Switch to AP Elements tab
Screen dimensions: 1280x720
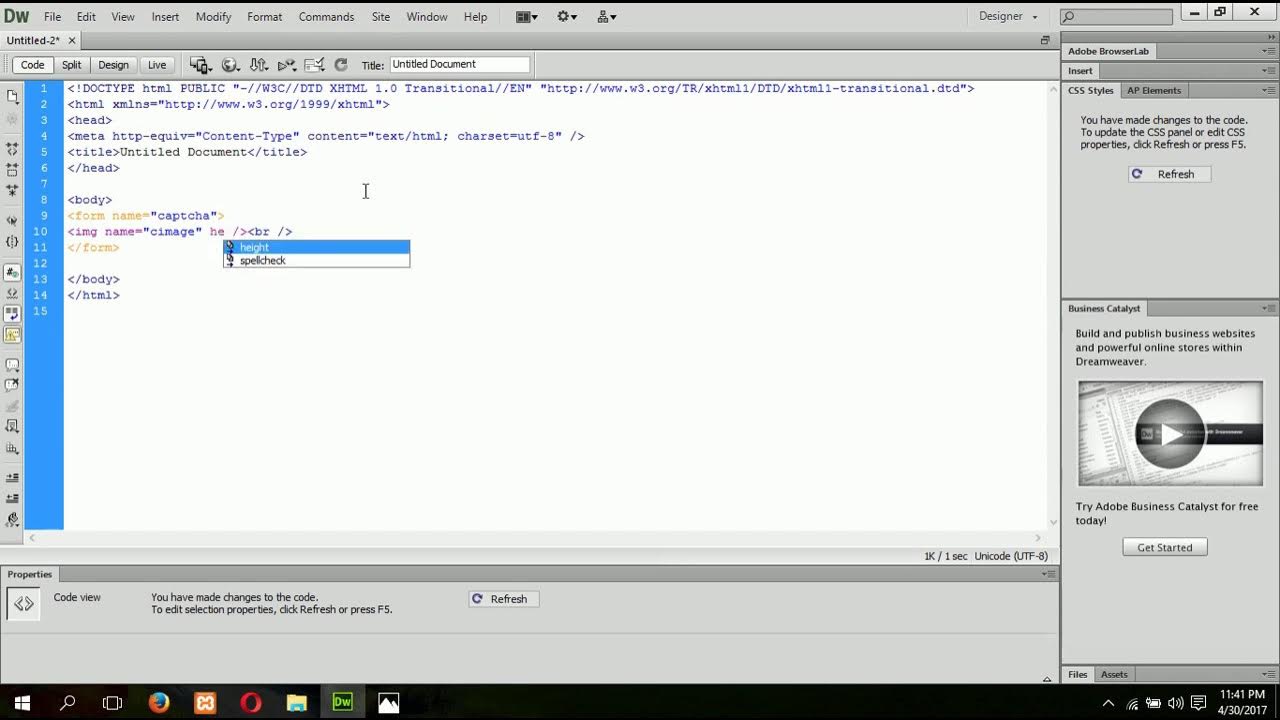(1154, 90)
